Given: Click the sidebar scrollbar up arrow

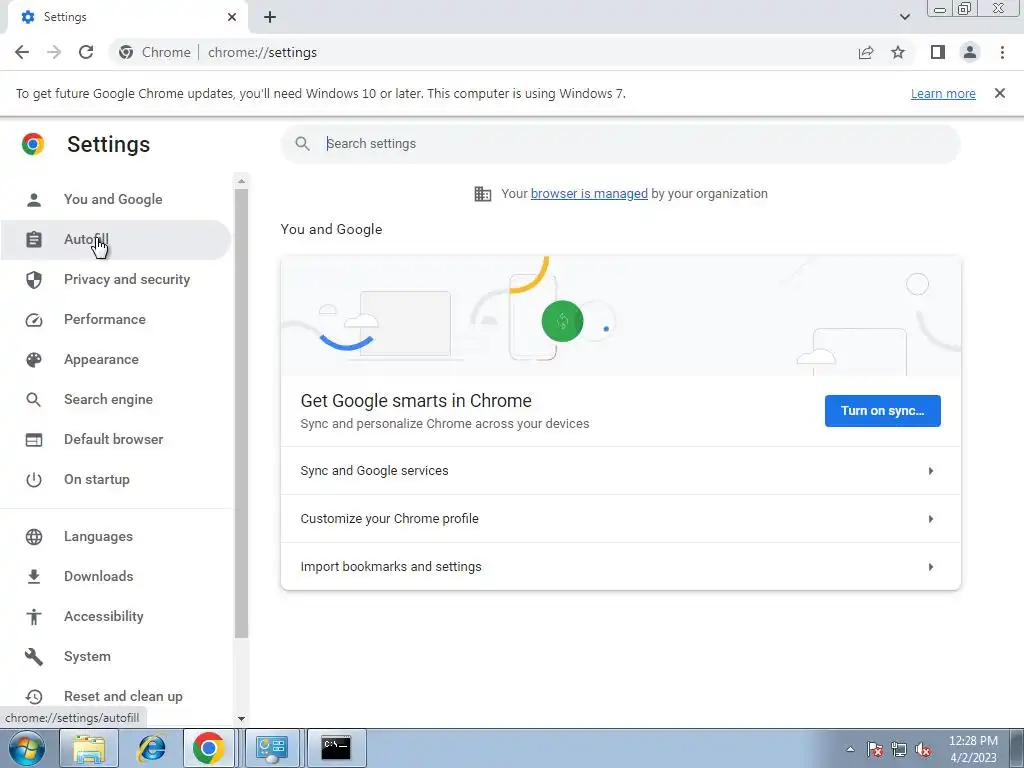Looking at the screenshot, I should [x=241, y=181].
